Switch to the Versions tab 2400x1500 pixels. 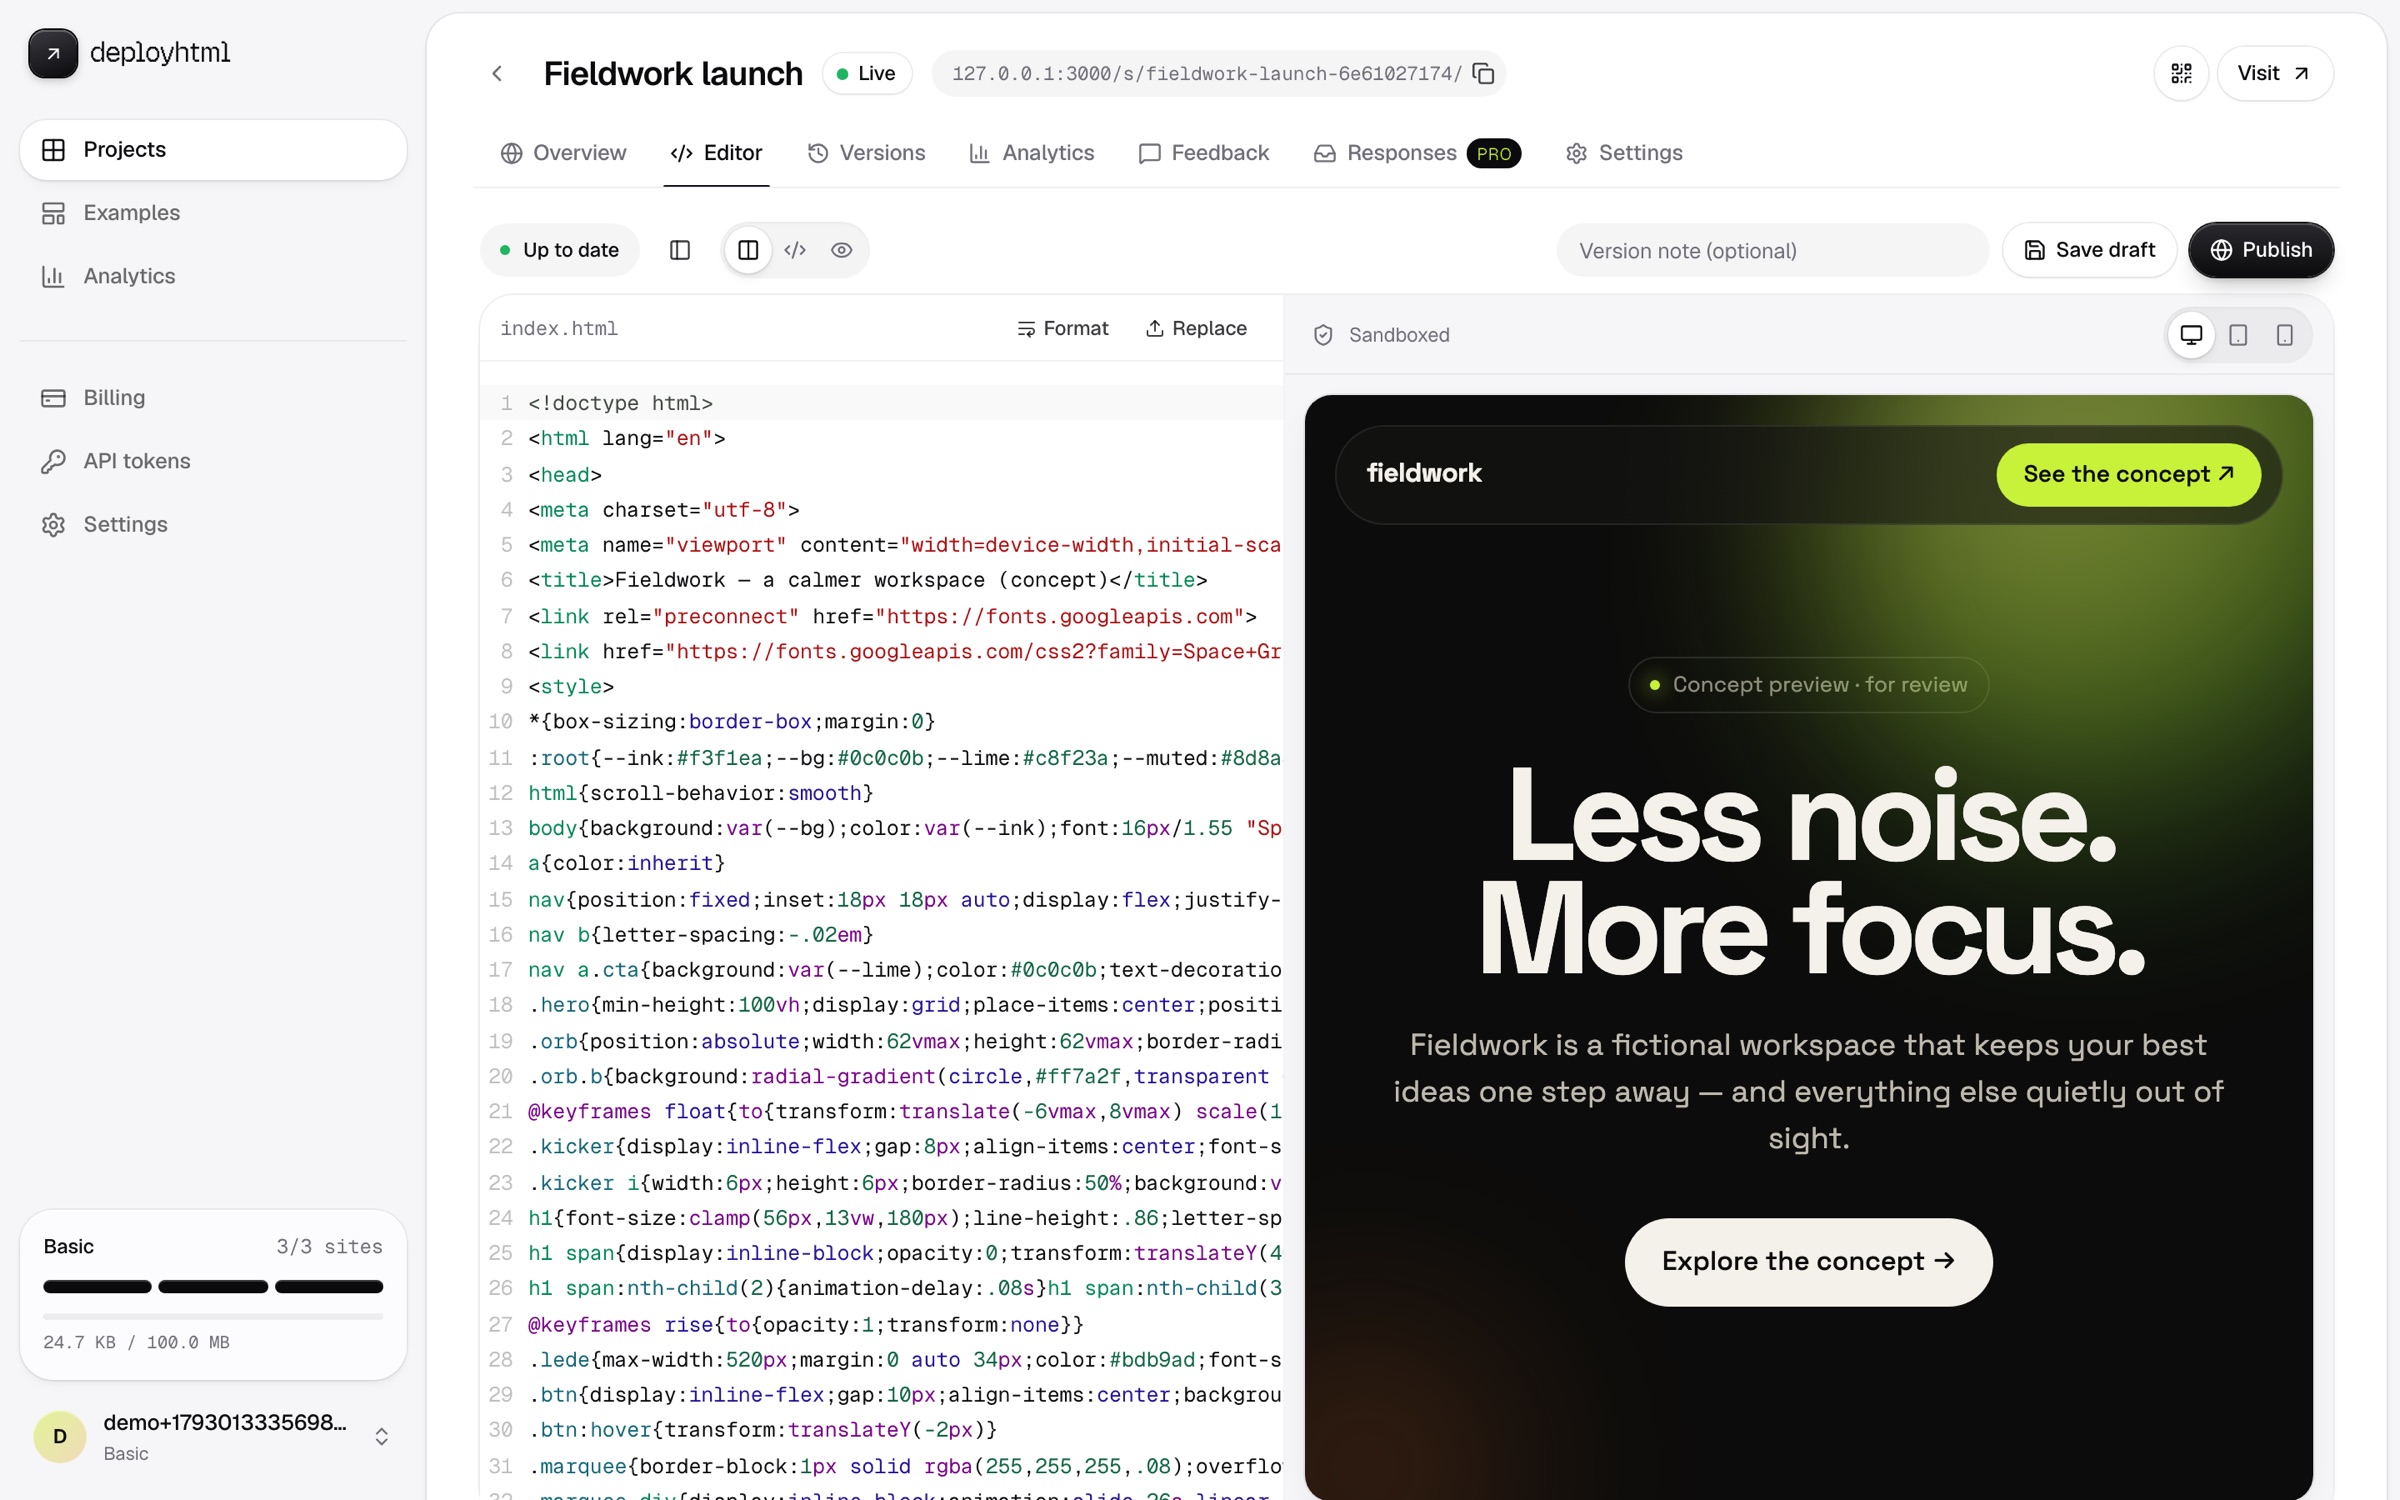pos(867,153)
